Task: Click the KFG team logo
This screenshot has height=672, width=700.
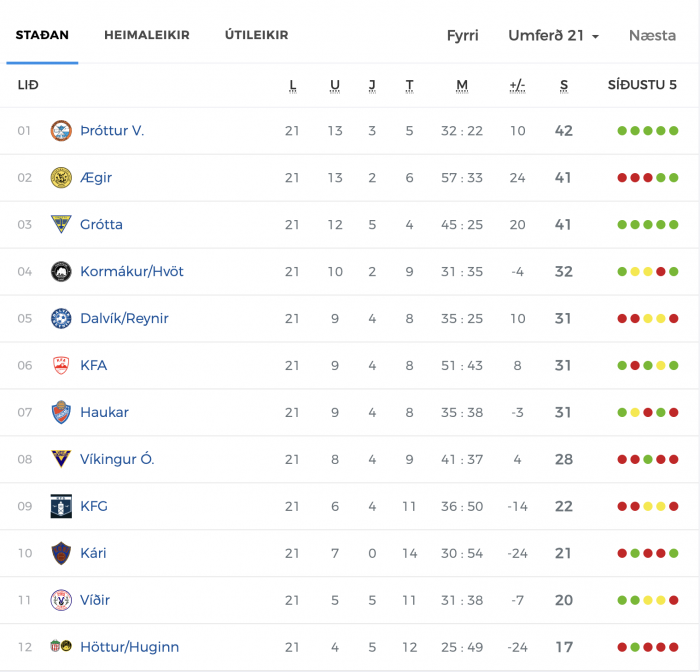Action: pyautogui.click(x=61, y=506)
